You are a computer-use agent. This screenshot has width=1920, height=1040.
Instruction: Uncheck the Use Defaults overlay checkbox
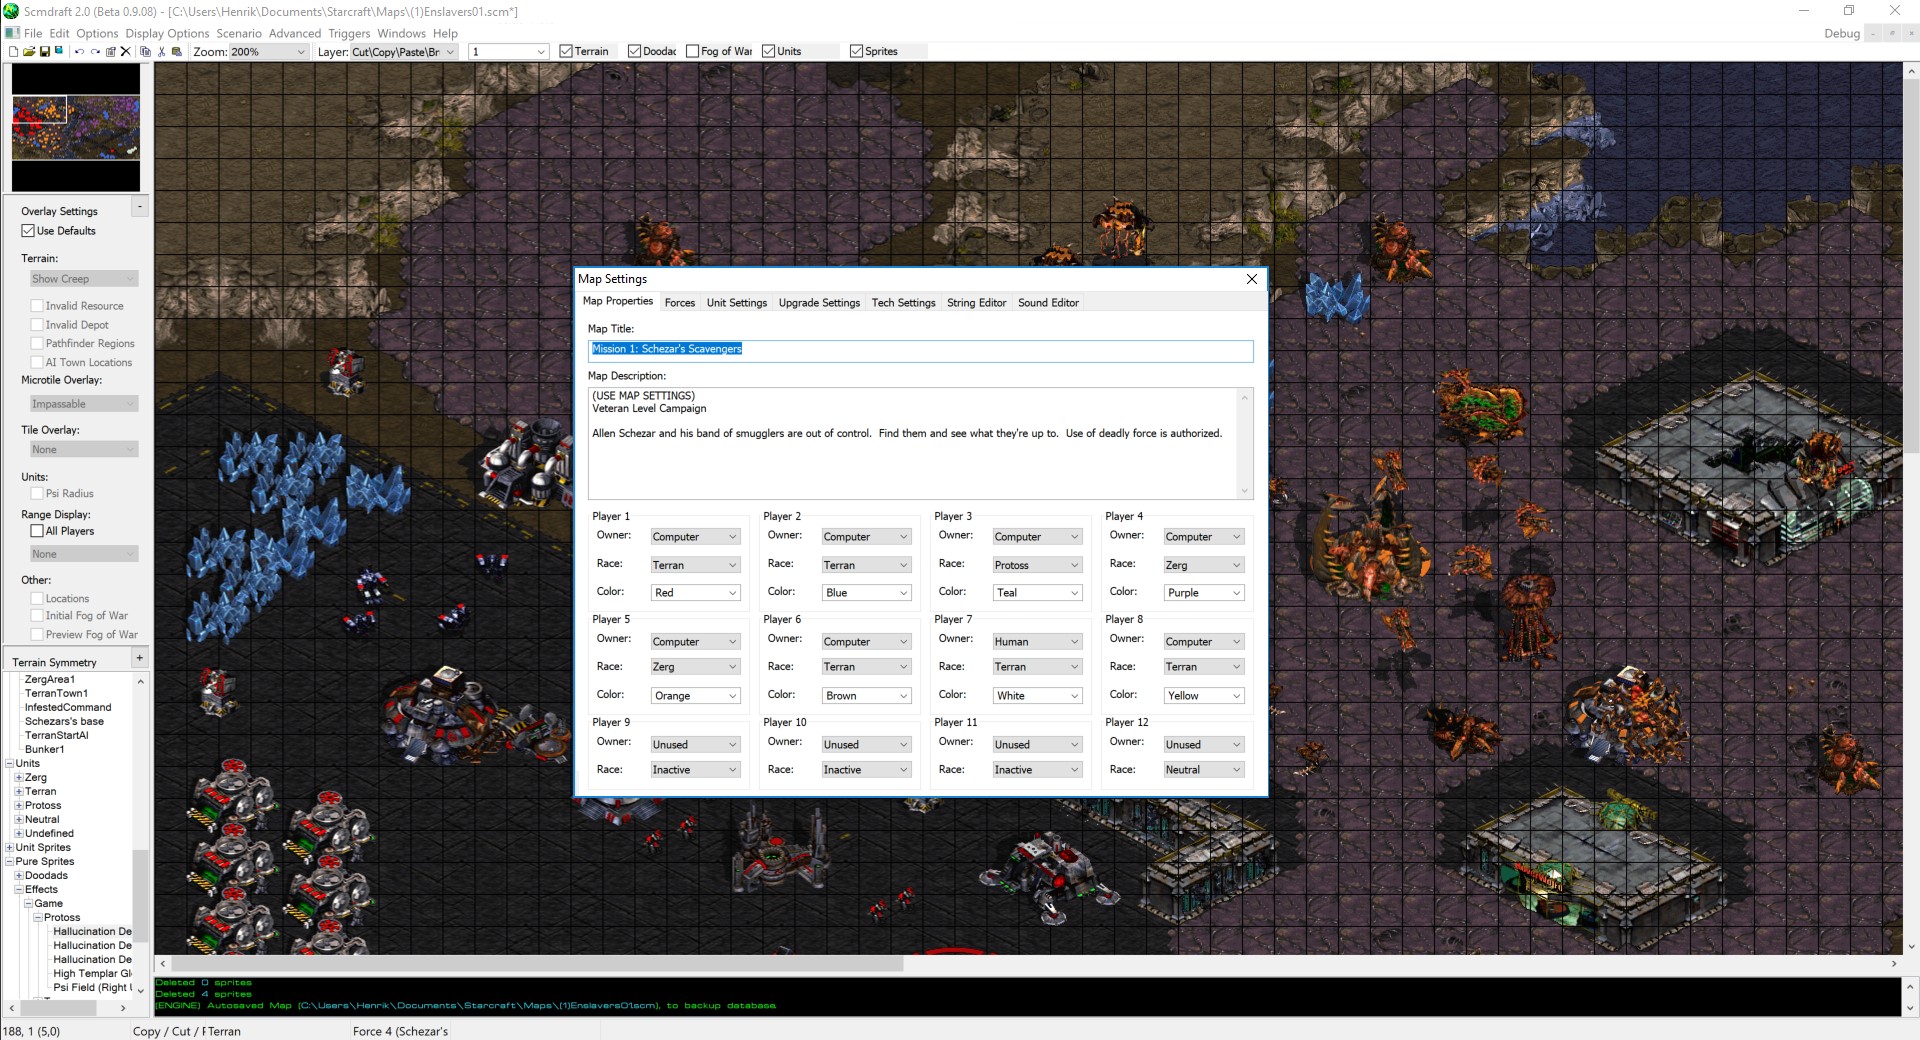pyautogui.click(x=28, y=231)
